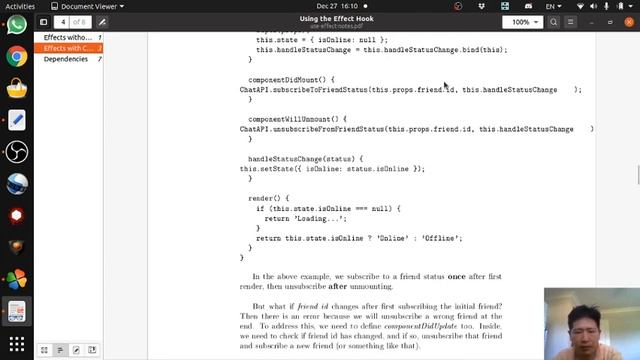Open the annotation pencil tool

click(102, 22)
